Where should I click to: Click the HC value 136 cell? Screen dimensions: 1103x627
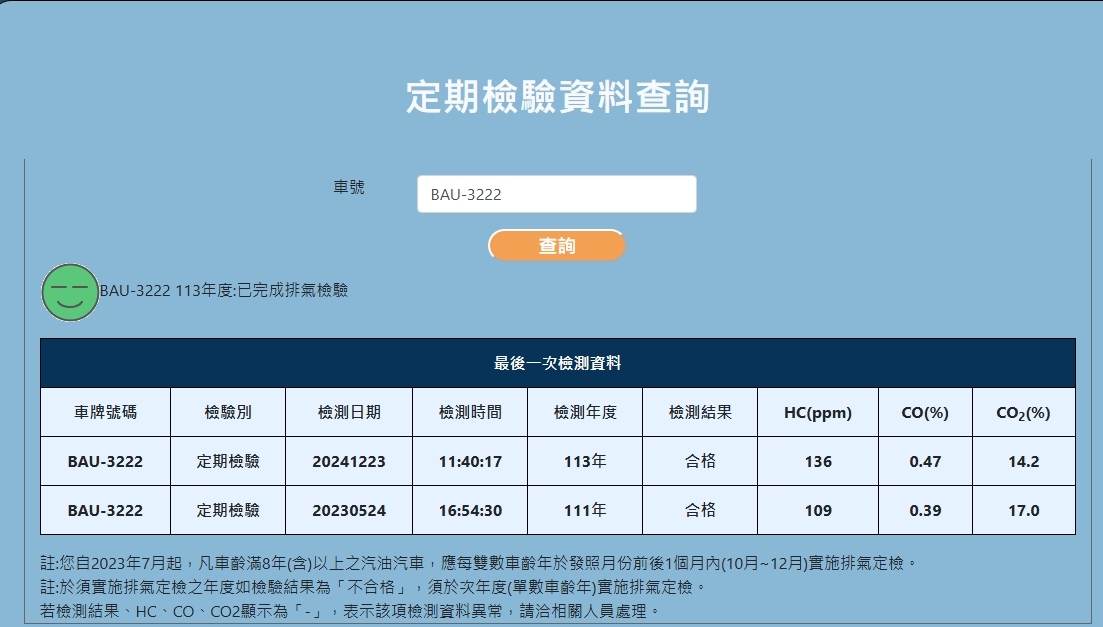point(817,462)
